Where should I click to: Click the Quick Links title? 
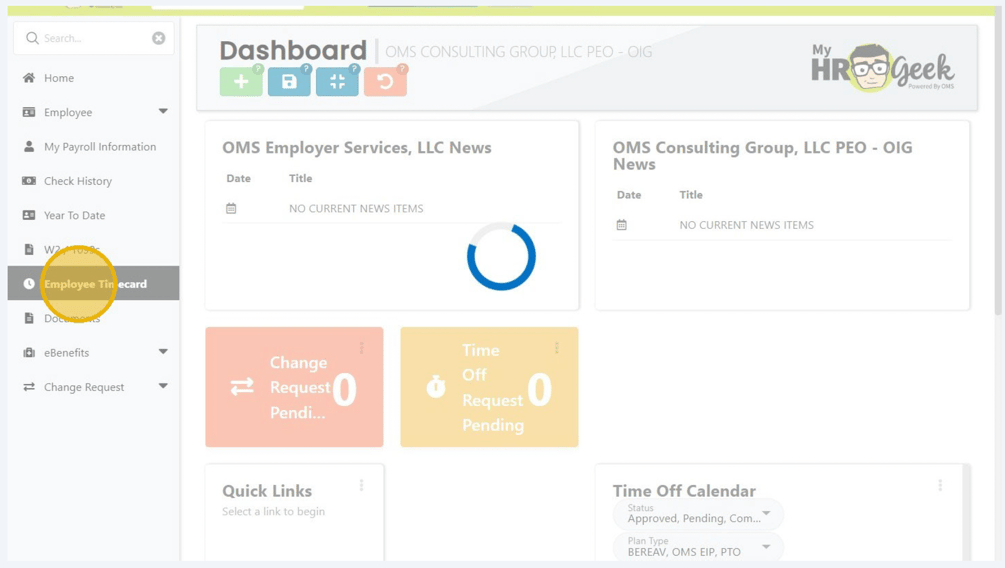click(x=267, y=491)
